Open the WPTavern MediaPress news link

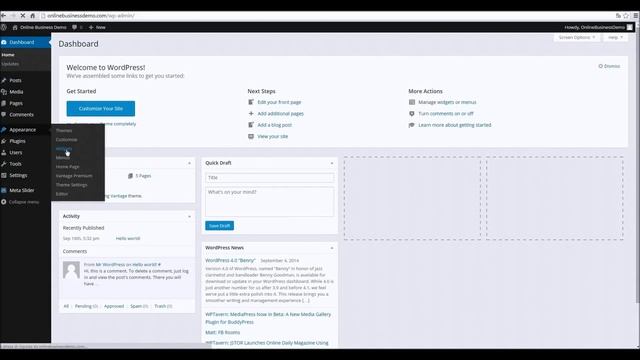click(x=268, y=318)
